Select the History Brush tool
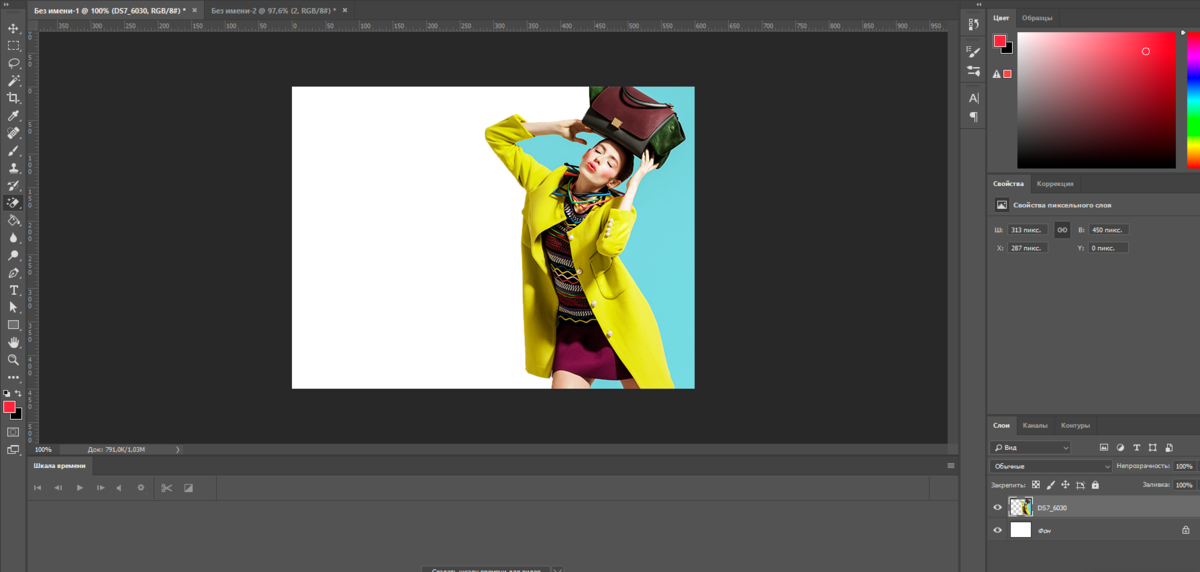 pyautogui.click(x=13, y=185)
